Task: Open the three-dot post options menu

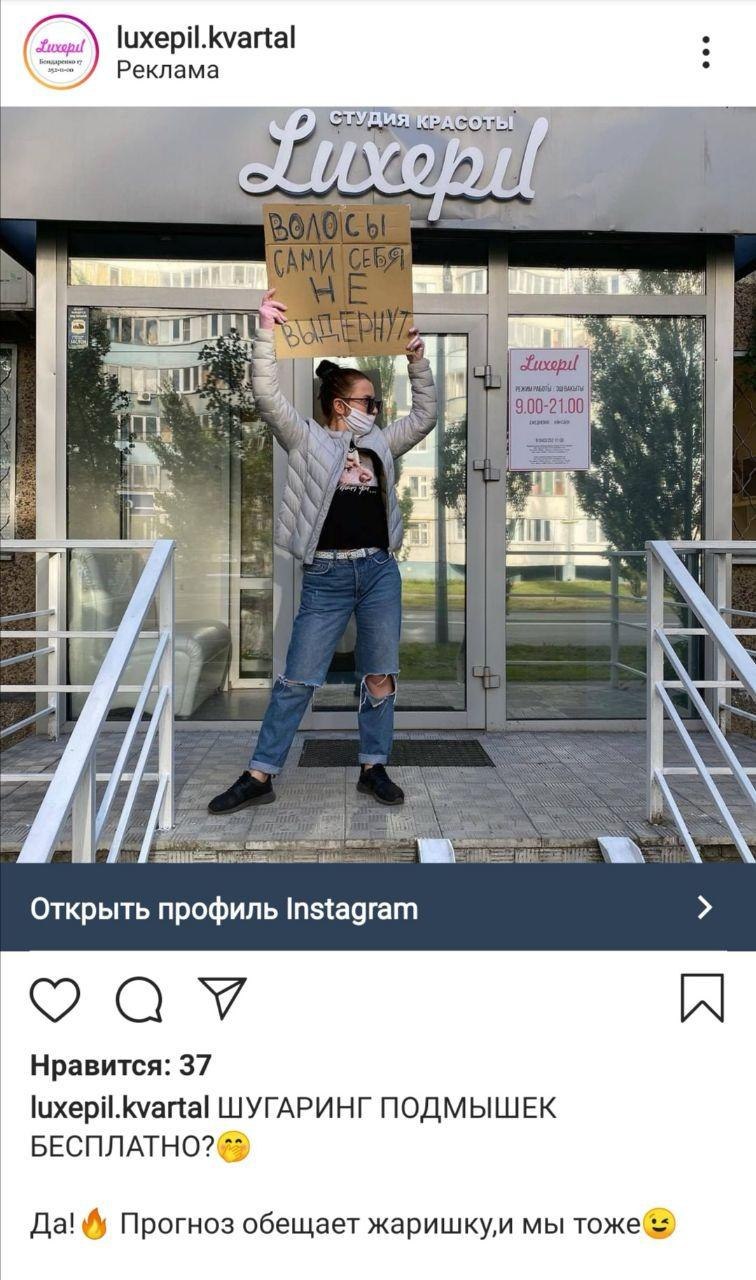Action: pyautogui.click(x=706, y=53)
